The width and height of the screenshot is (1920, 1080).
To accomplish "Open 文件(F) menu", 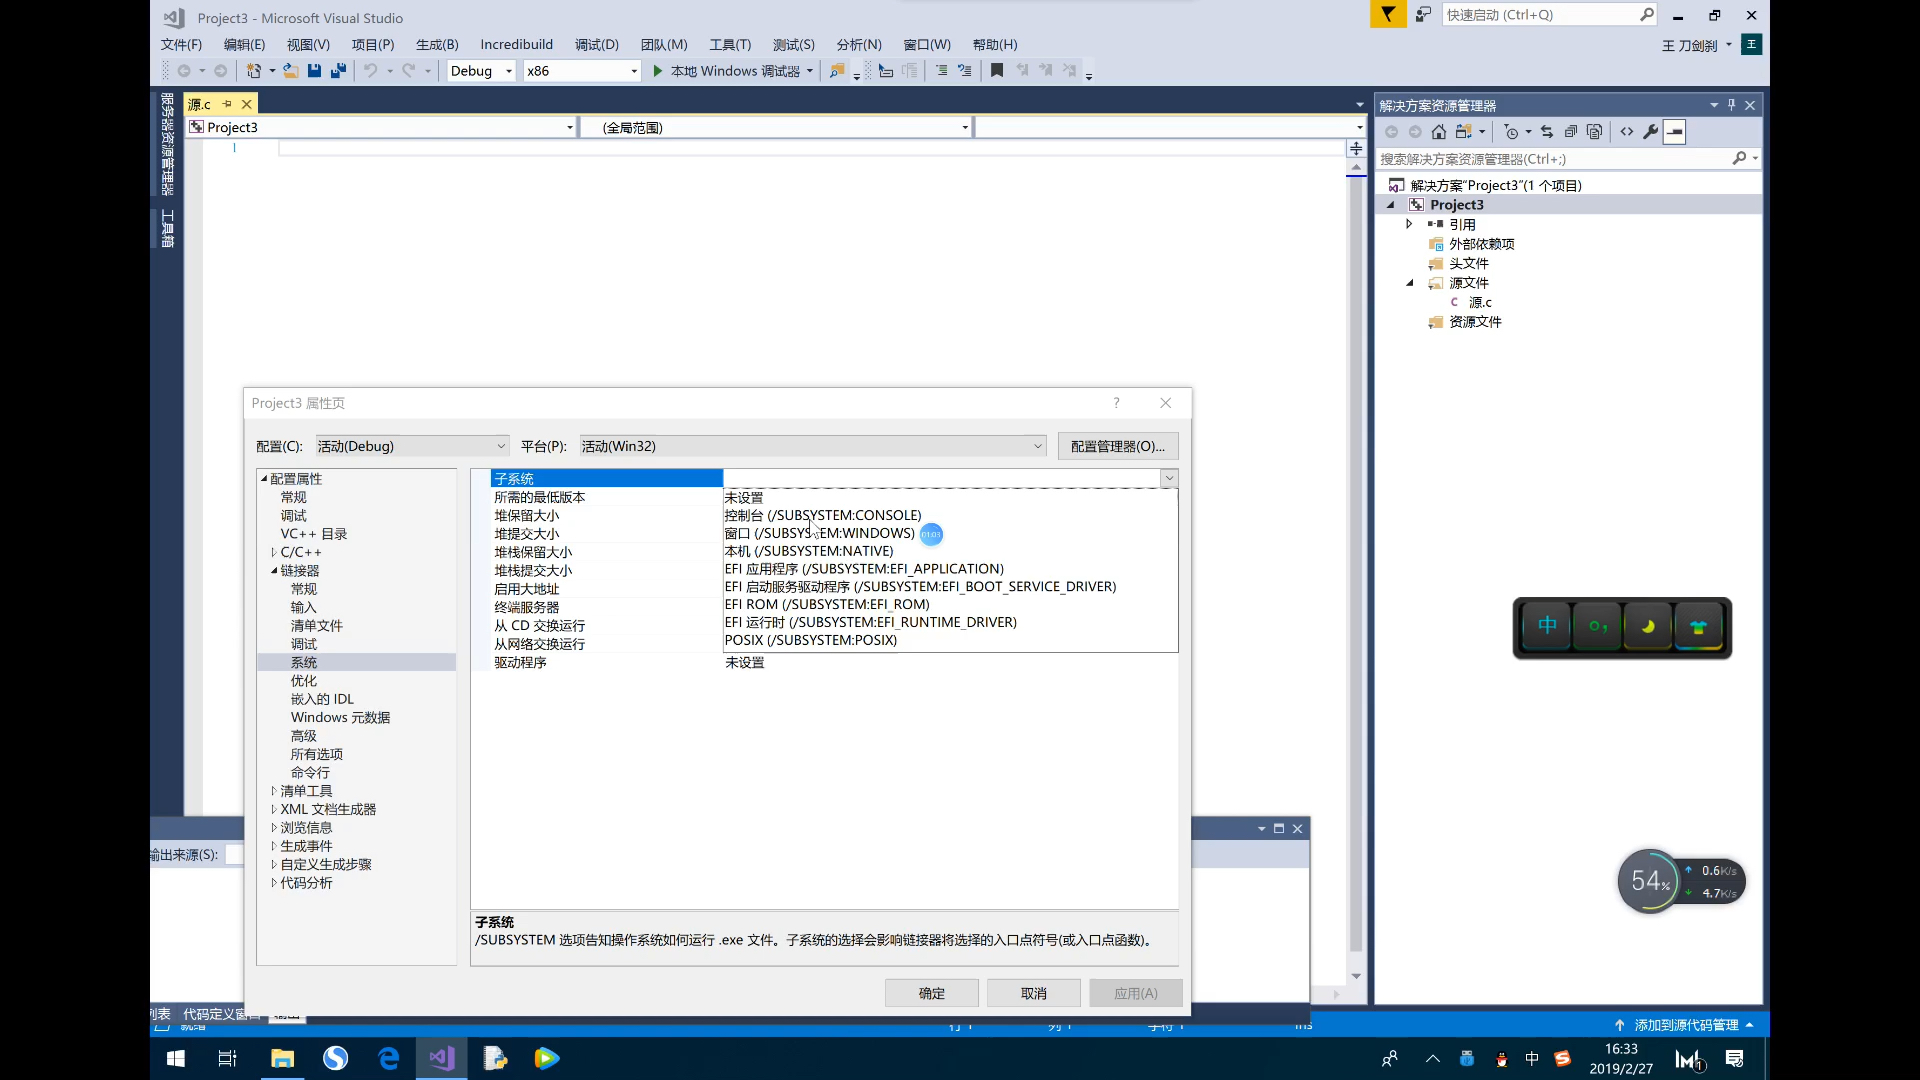I will click(181, 44).
